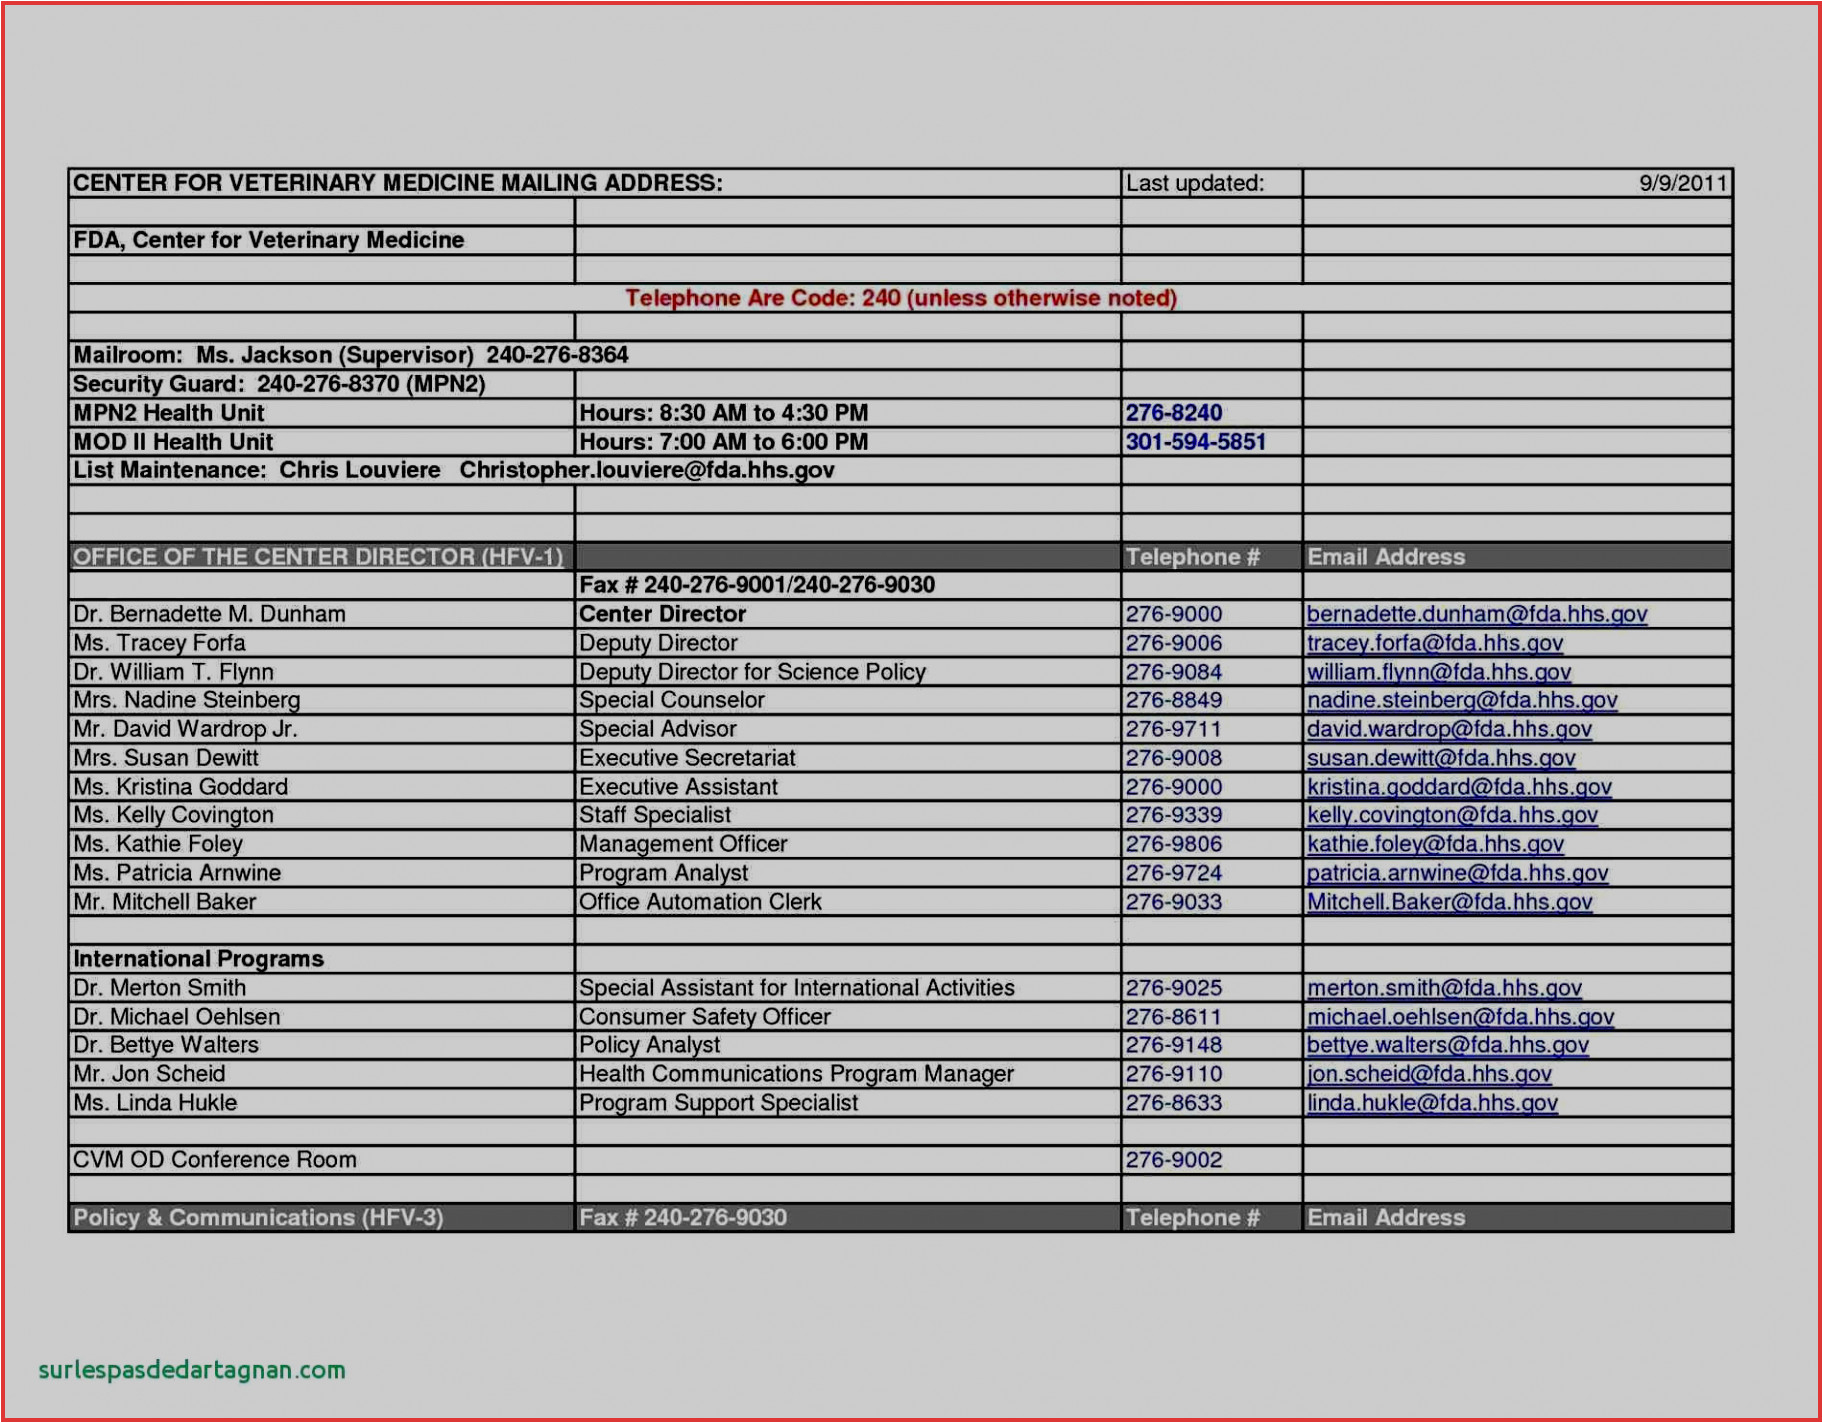Image resolution: width=1823 pixels, height=1423 pixels.
Task: Click merton.smith@fda.hhs.gov email link
Action: click(1443, 988)
